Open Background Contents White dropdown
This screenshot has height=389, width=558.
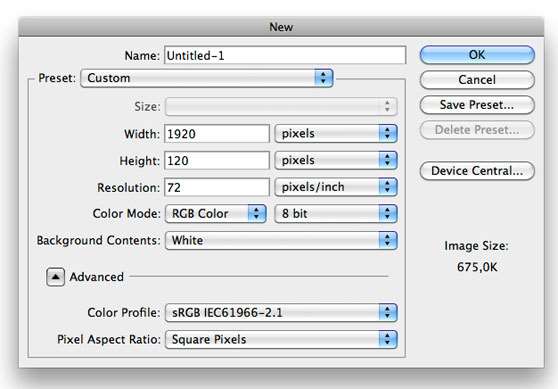281,241
